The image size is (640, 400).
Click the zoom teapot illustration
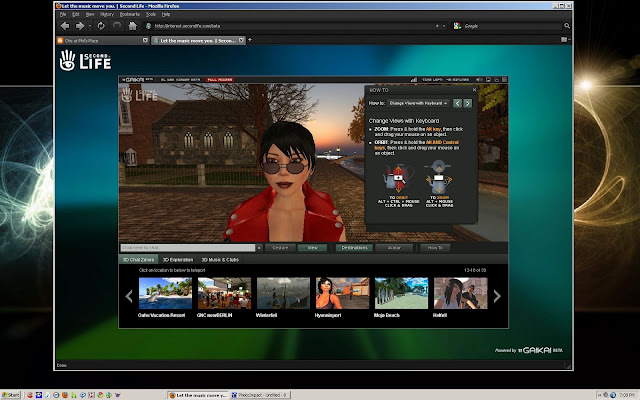coord(438,177)
